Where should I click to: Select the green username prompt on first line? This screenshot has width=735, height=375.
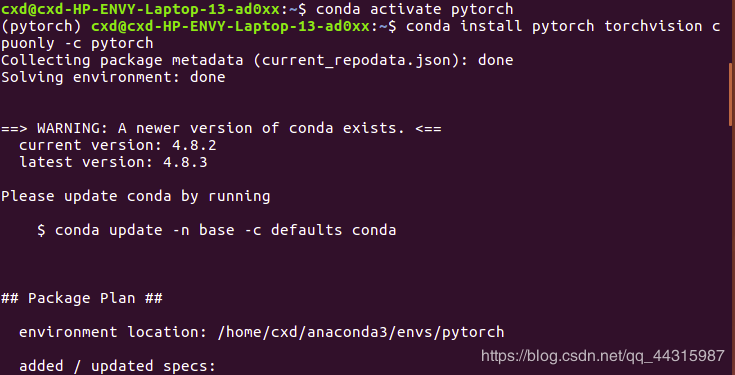141,9
